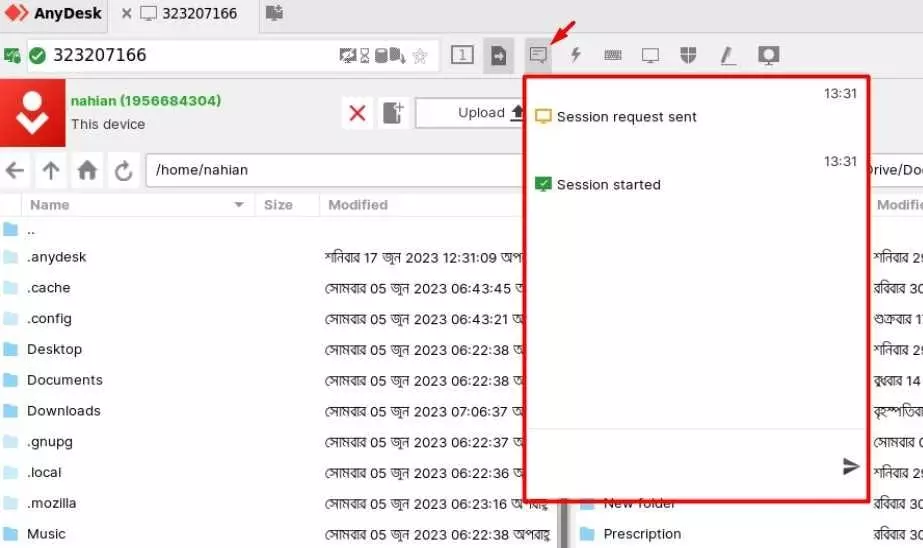Sort files by the Size column

(x=287, y=205)
